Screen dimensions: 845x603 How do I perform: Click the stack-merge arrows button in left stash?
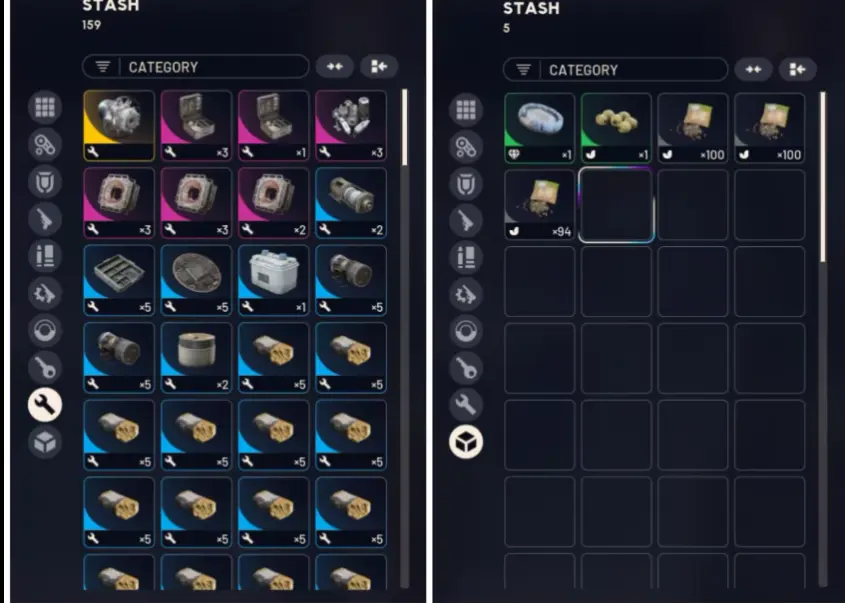[335, 66]
